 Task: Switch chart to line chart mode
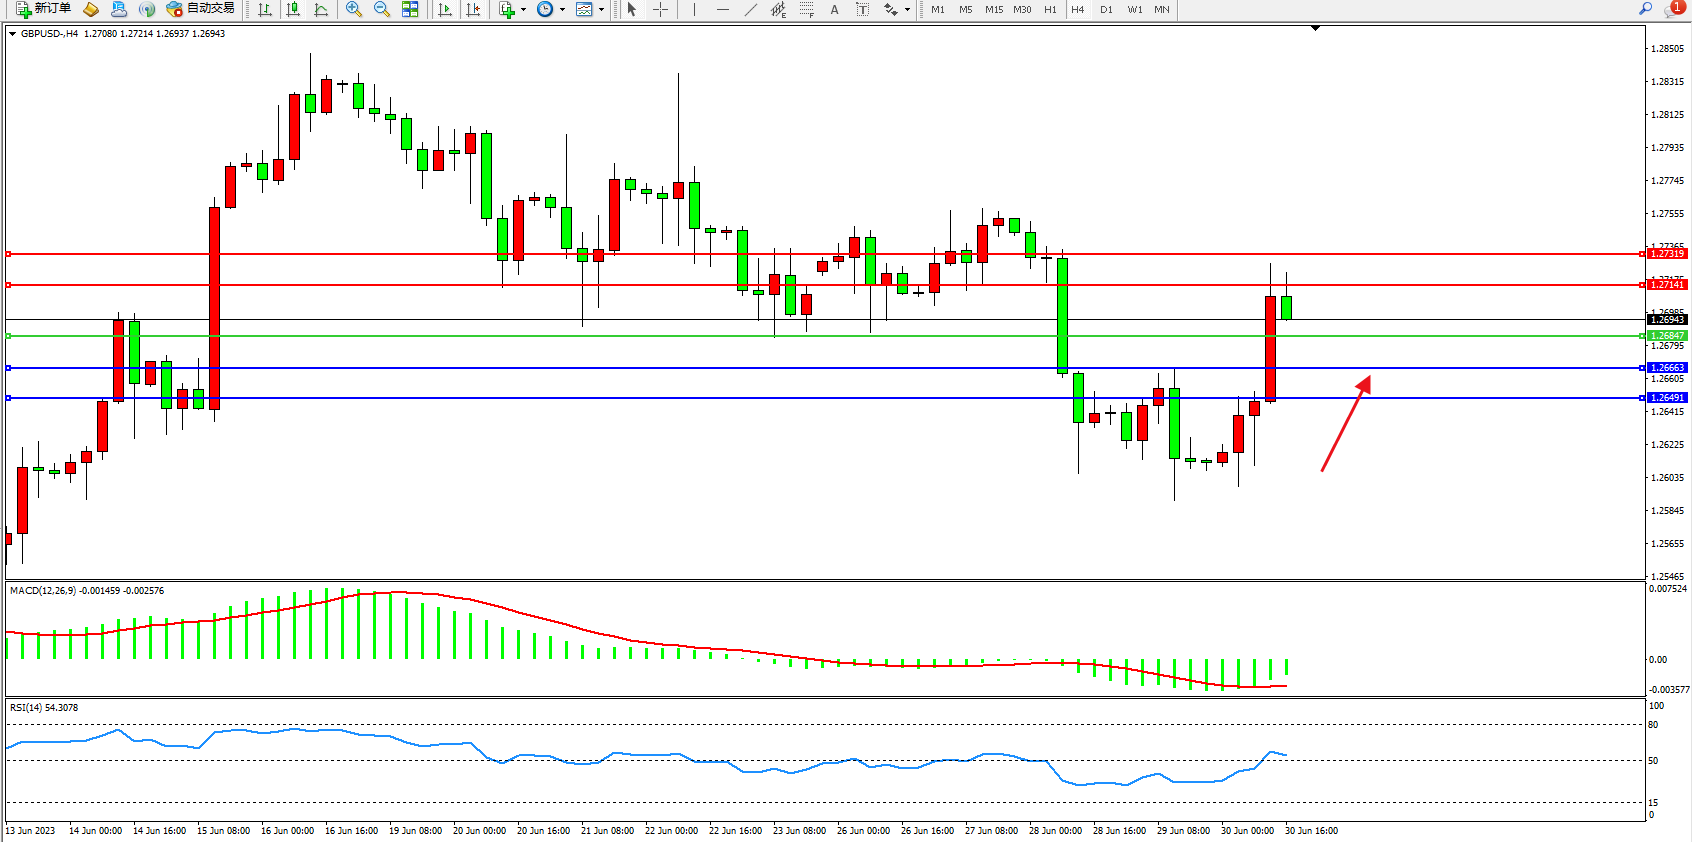pyautogui.click(x=321, y=9)
